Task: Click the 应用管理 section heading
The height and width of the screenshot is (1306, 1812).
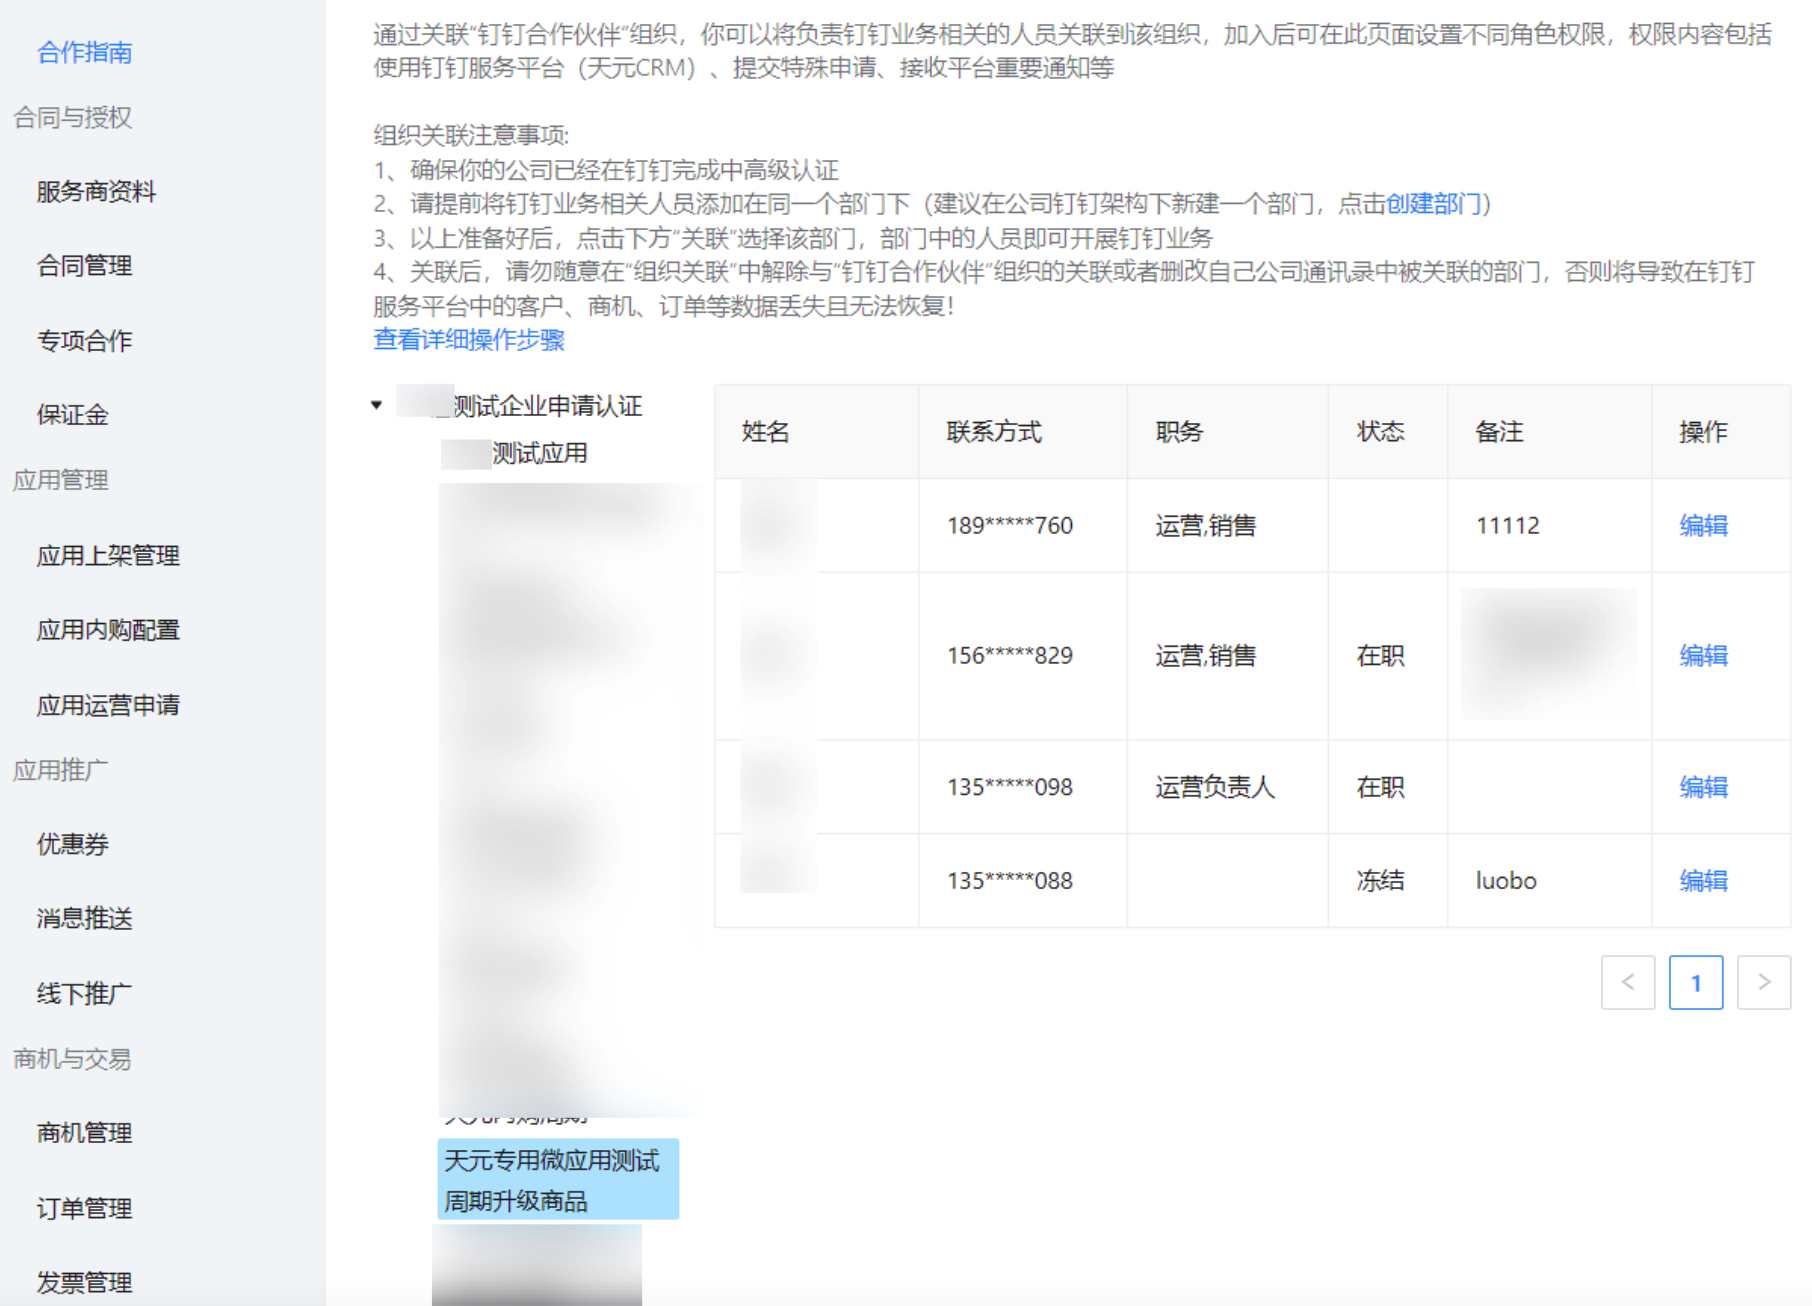Action: (60, 479)
